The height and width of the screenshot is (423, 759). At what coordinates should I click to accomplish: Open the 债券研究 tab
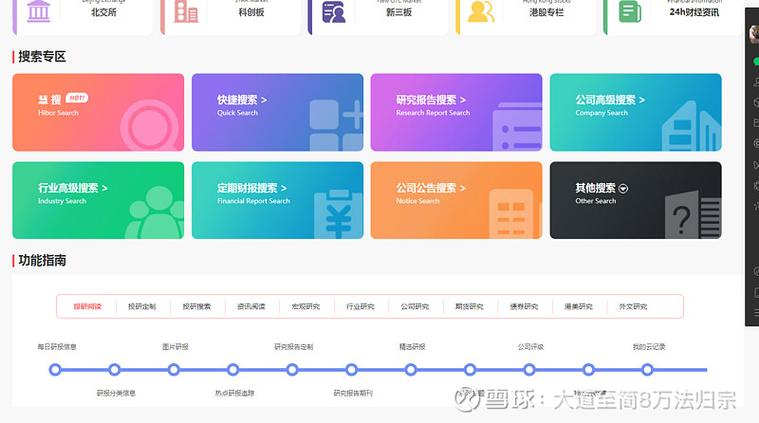click(x=524, y=306)
